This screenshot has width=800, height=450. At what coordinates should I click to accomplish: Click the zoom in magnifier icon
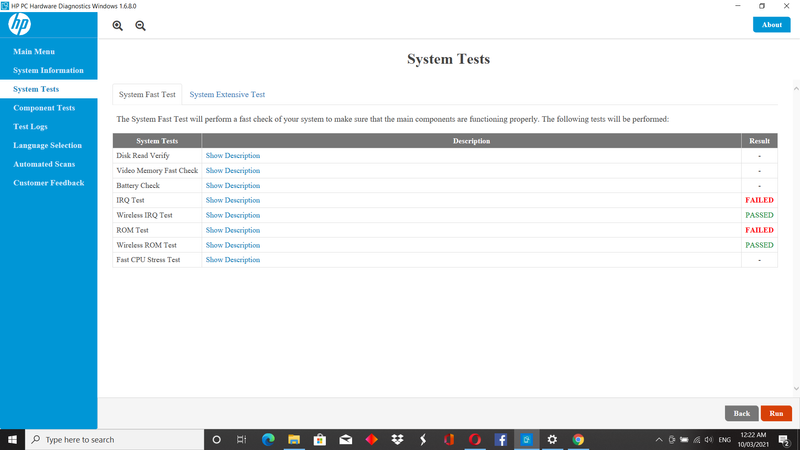(x=118, y=26)
